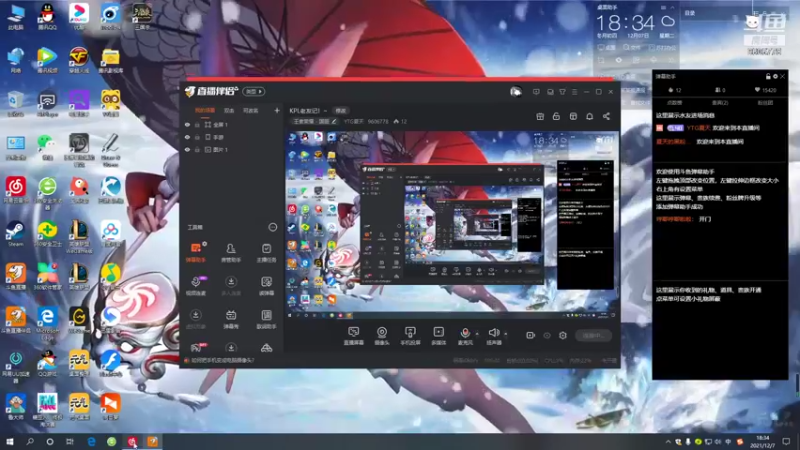Click the stream preview area
800x450 pixels.
(x=452, y=225)
